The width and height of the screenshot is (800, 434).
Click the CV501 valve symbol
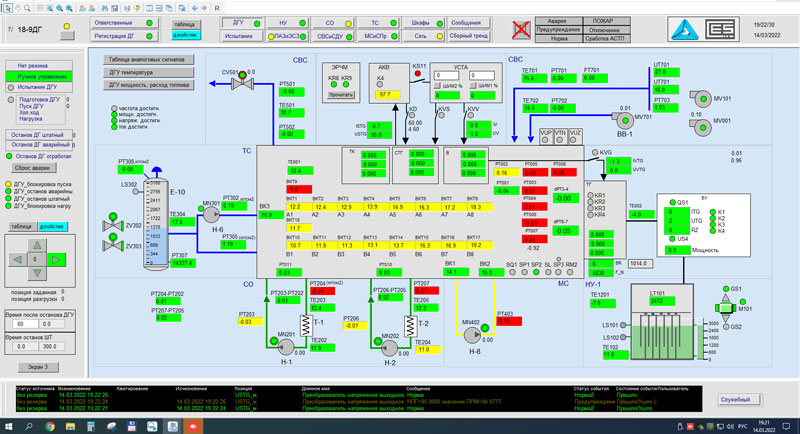click(242, 82)
